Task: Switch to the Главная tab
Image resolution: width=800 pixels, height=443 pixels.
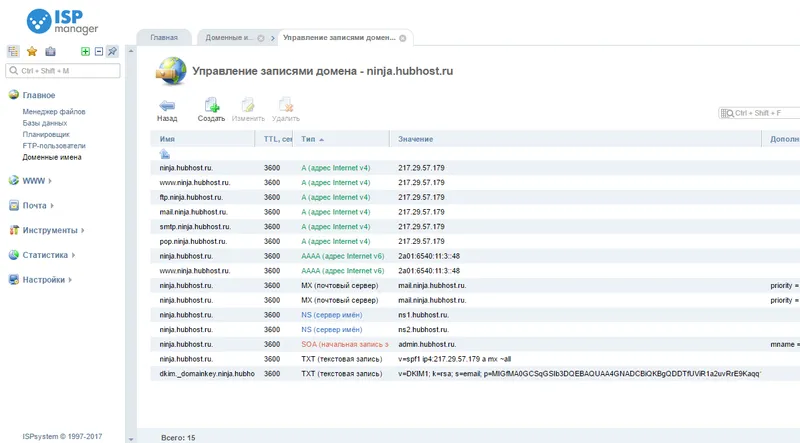Action: tap(164, 38)
